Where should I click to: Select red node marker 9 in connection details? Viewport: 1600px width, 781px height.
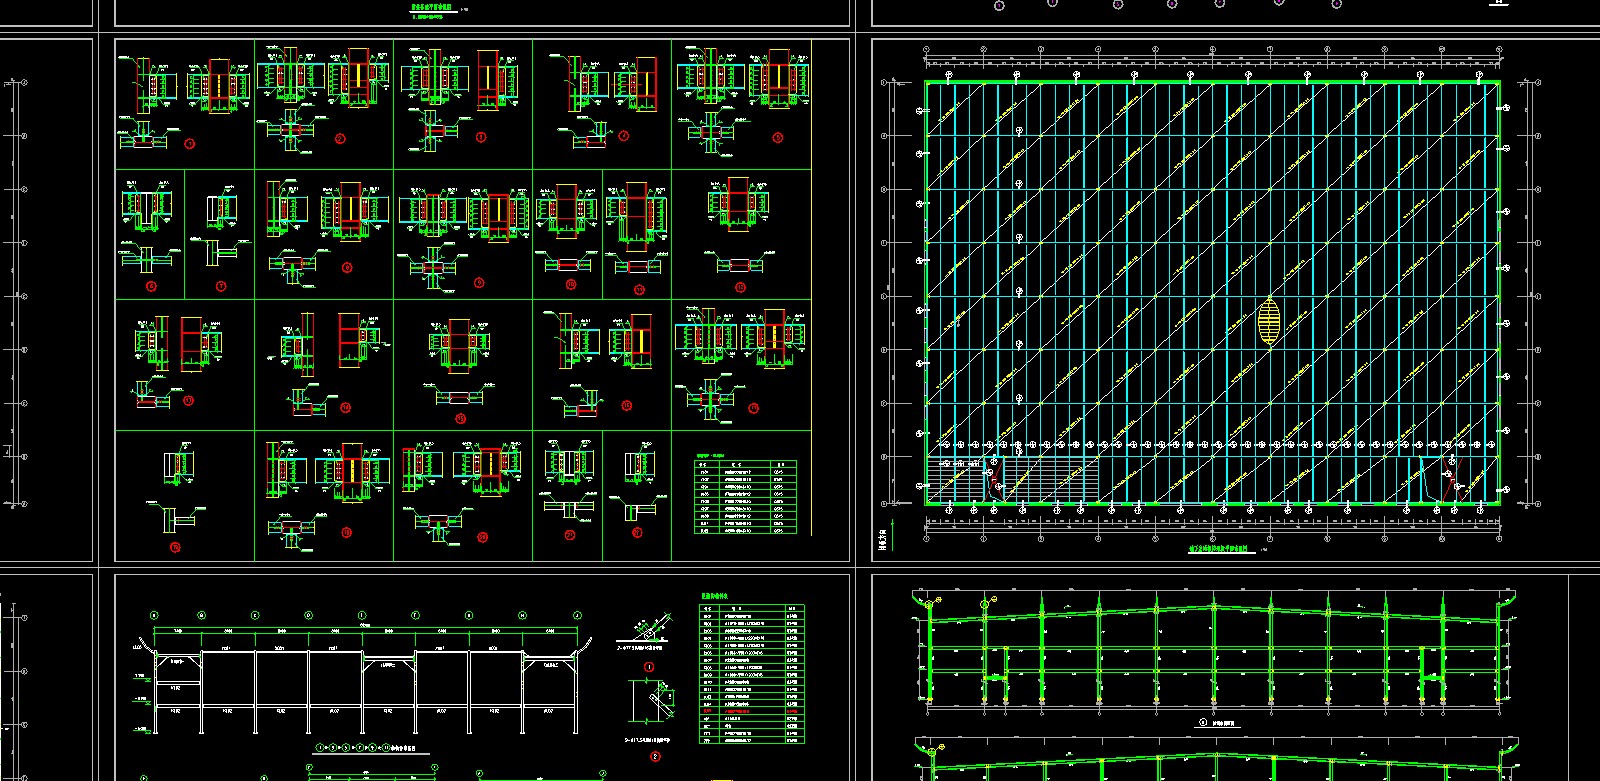pyautogui.click(x=479, y=283)
